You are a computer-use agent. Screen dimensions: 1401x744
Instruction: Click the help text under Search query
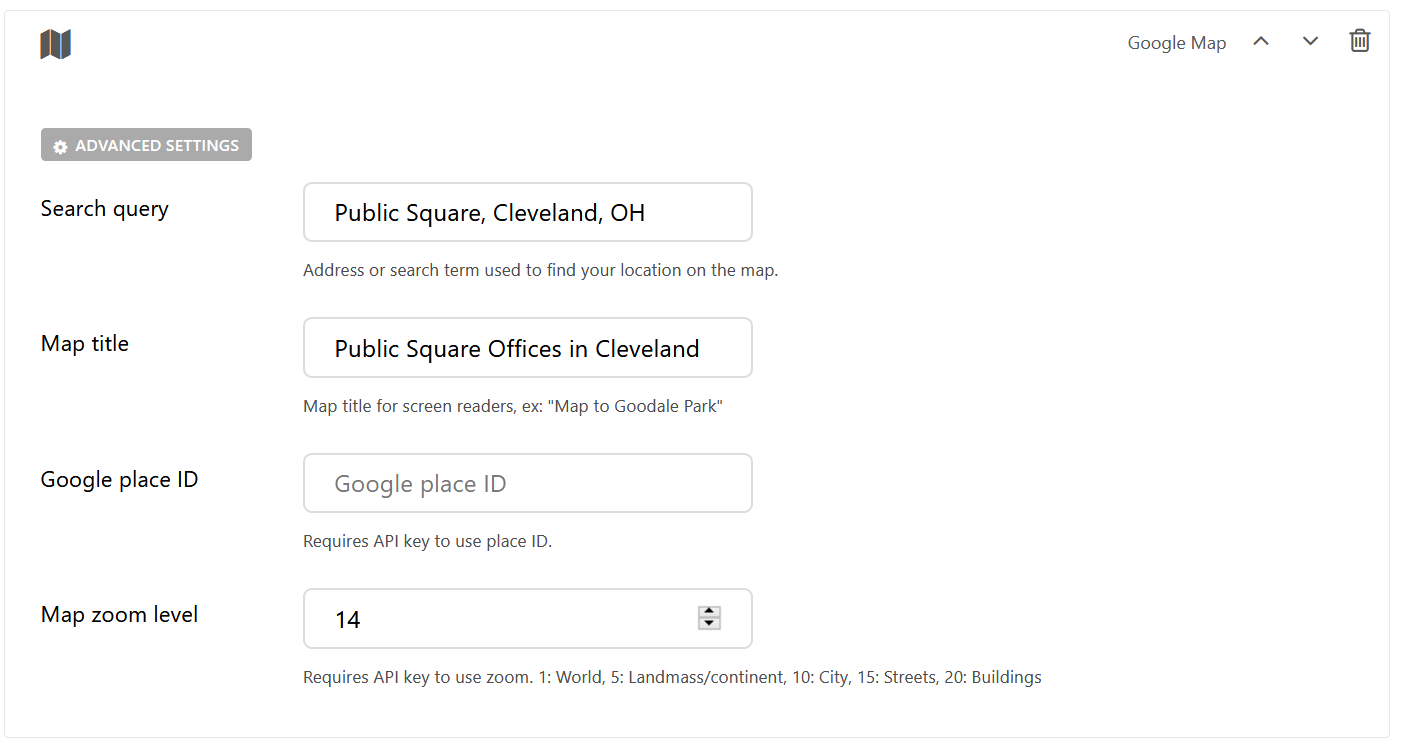click(x=540, y=270)
